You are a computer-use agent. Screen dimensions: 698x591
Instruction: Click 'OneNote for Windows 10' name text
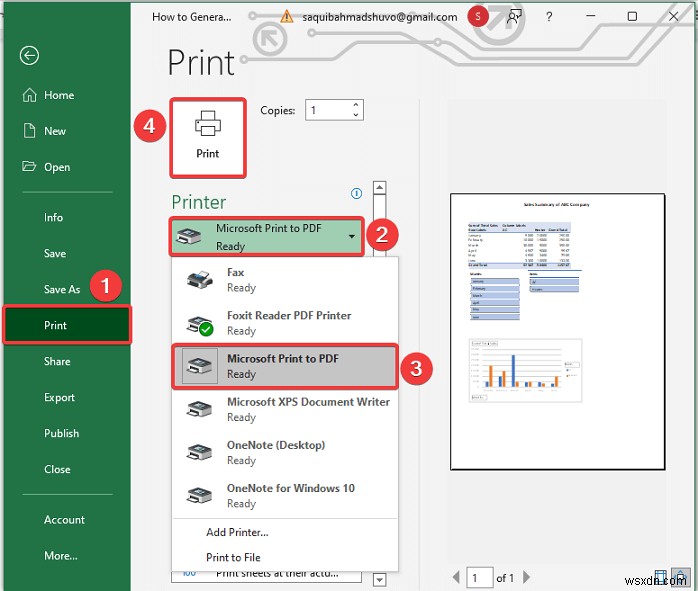(291, 488)
